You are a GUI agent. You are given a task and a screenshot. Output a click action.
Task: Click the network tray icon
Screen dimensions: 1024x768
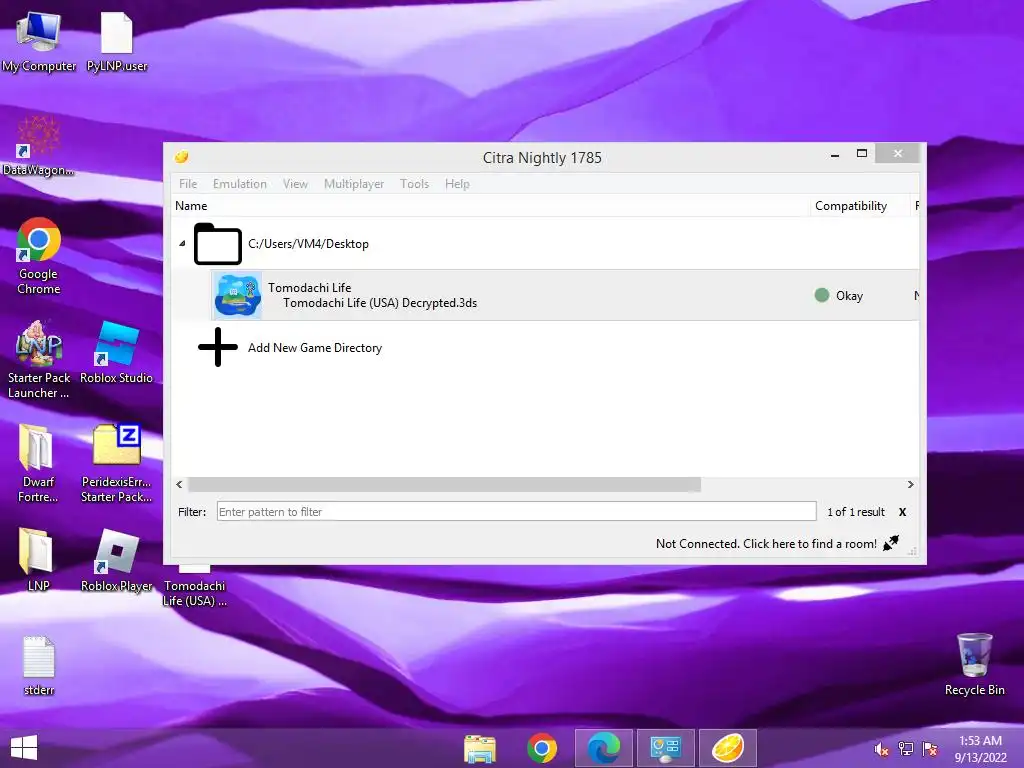coord(906,749)
